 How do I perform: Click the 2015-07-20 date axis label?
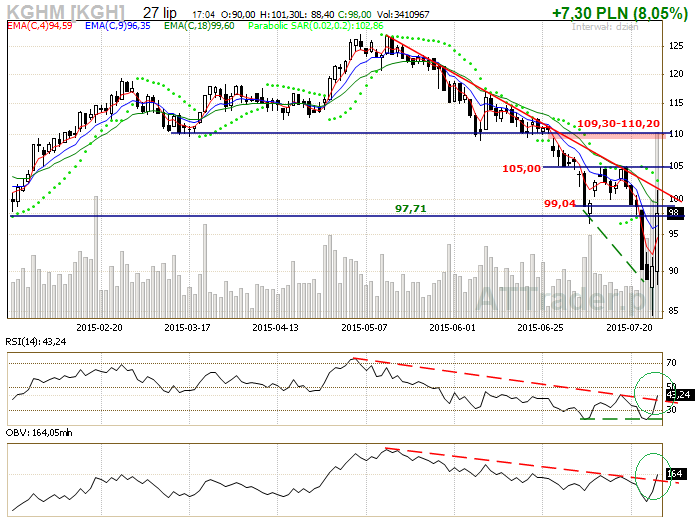coord(629,327)
